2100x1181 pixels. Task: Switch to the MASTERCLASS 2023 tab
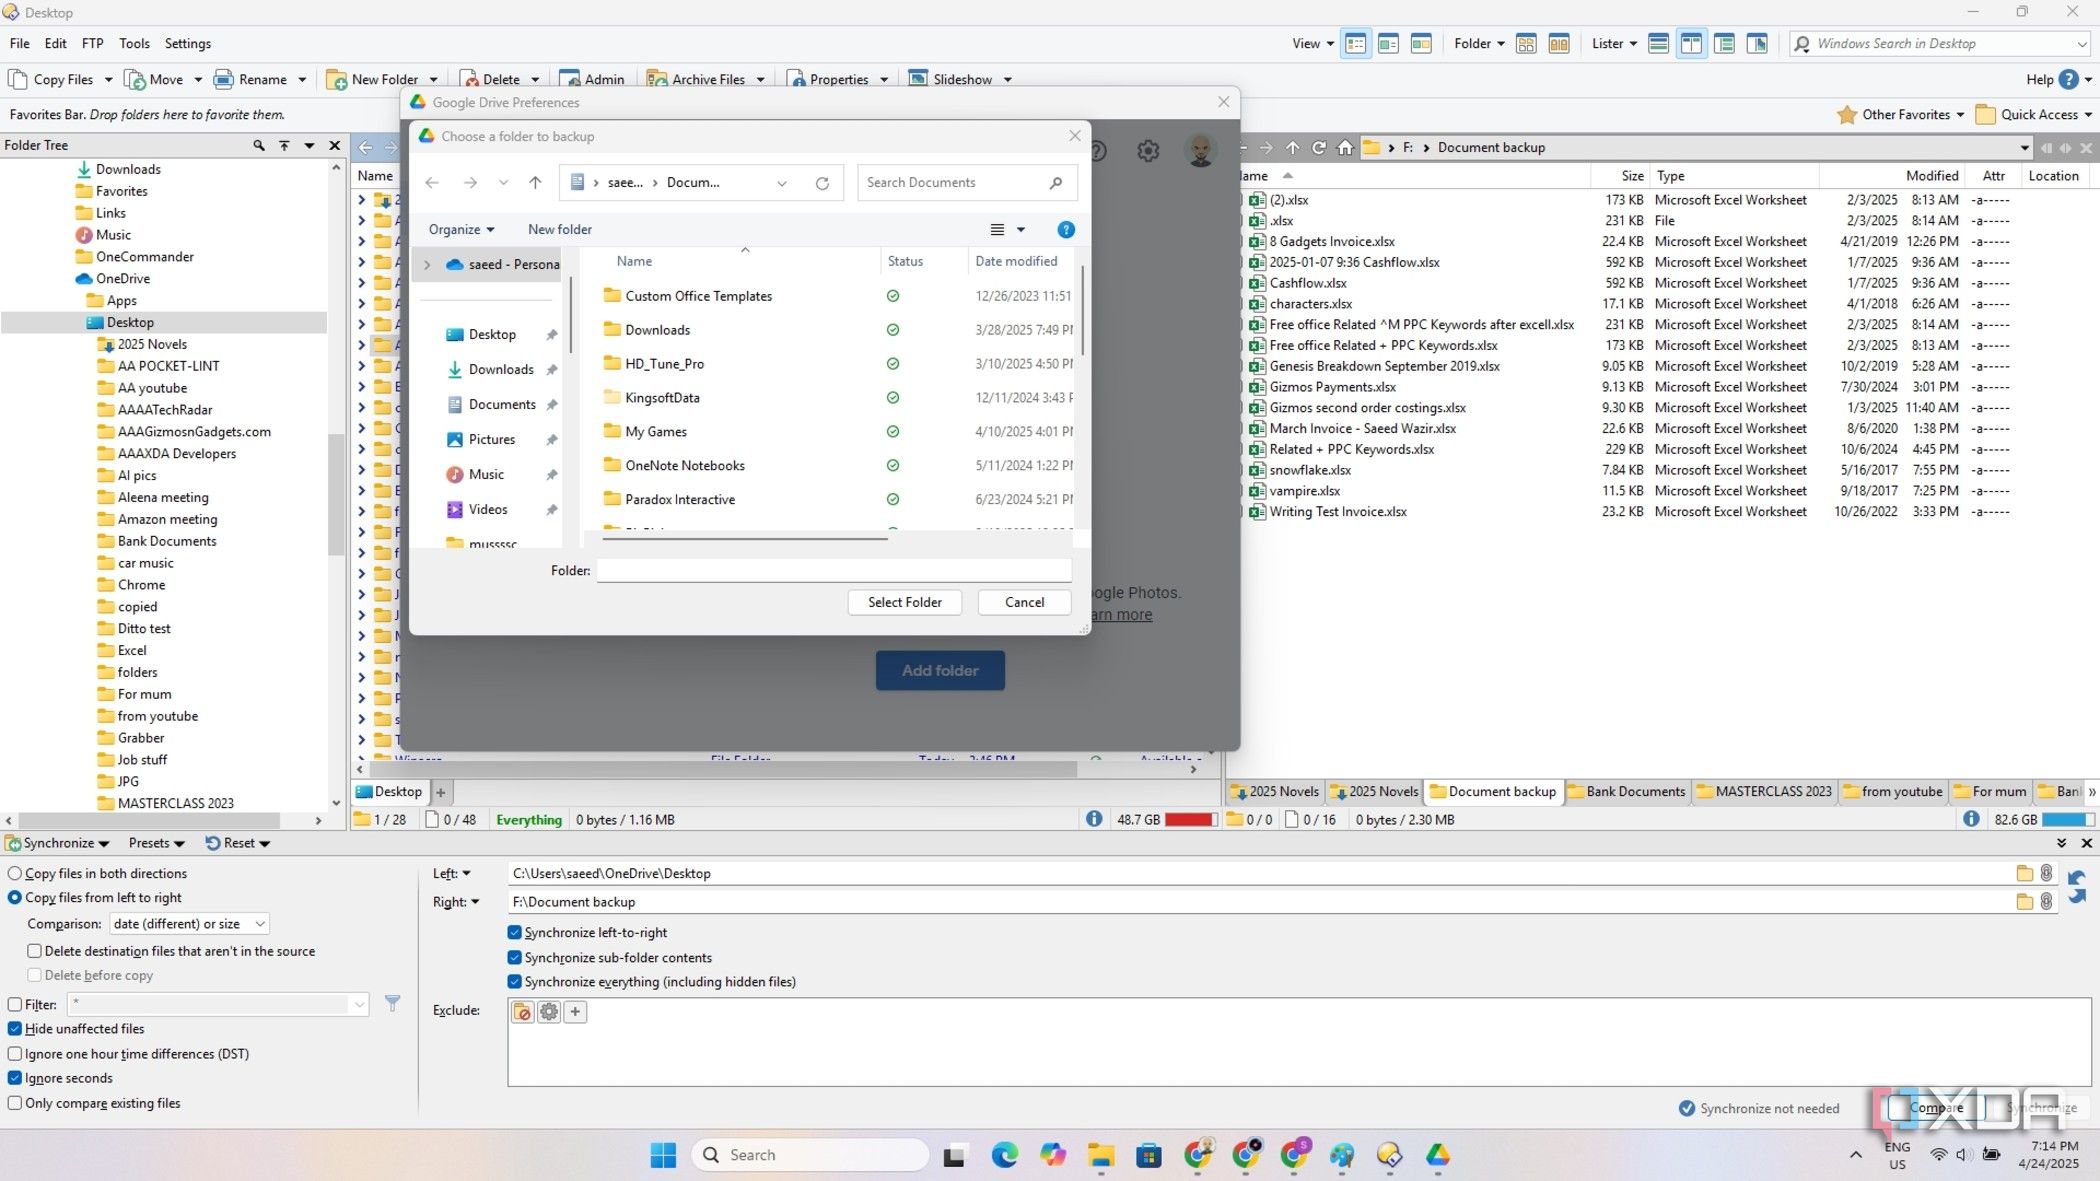tap(1764, 791)
